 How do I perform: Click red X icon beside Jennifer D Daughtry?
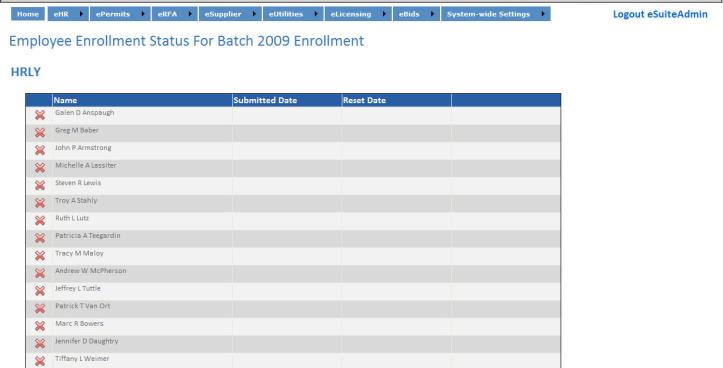coord(40,344)
